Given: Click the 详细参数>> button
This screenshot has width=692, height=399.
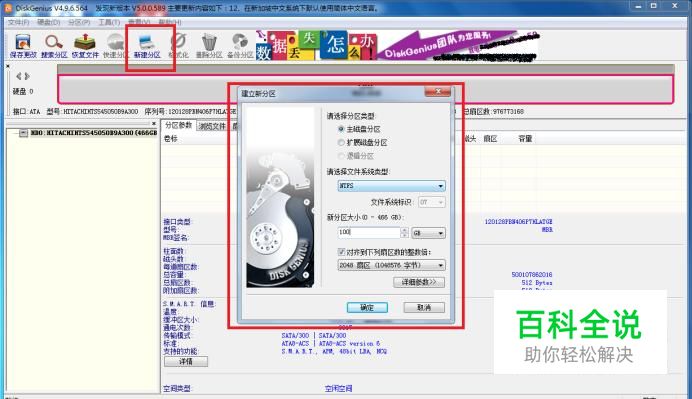Looking at the screenshot, I should click(419, 282).
